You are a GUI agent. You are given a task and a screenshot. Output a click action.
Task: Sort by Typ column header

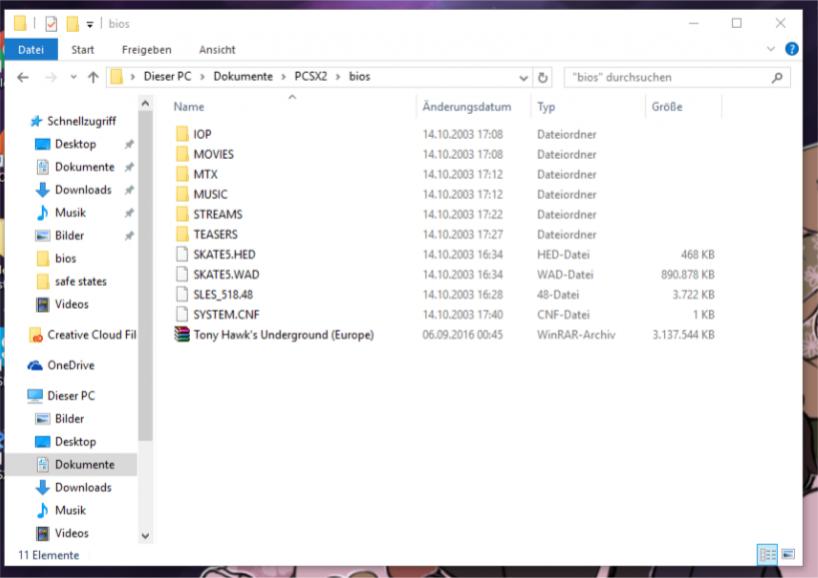click(x=546, y=107)
